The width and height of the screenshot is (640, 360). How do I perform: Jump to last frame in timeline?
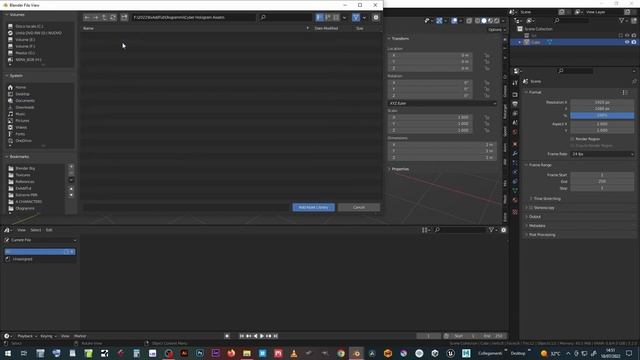click(x=276, y=336)
